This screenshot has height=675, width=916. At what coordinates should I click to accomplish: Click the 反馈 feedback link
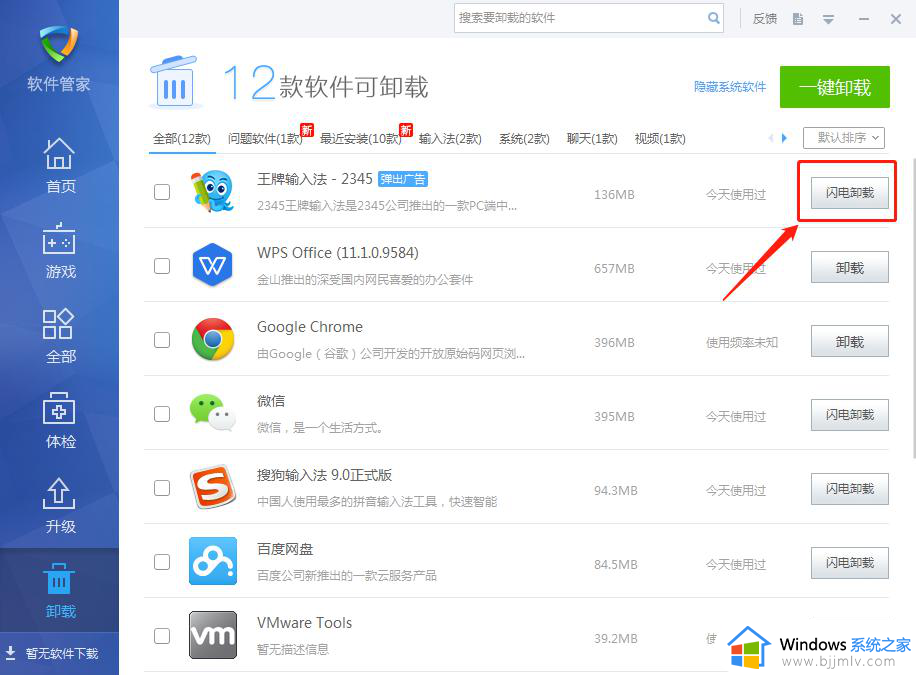[x=765, y=19]
